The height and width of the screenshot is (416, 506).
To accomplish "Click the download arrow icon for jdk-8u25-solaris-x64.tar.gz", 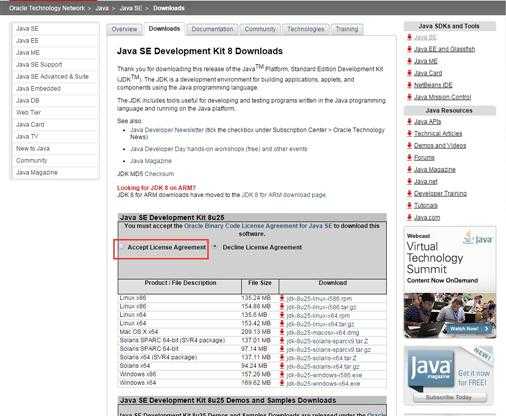I will click(282, 366).
